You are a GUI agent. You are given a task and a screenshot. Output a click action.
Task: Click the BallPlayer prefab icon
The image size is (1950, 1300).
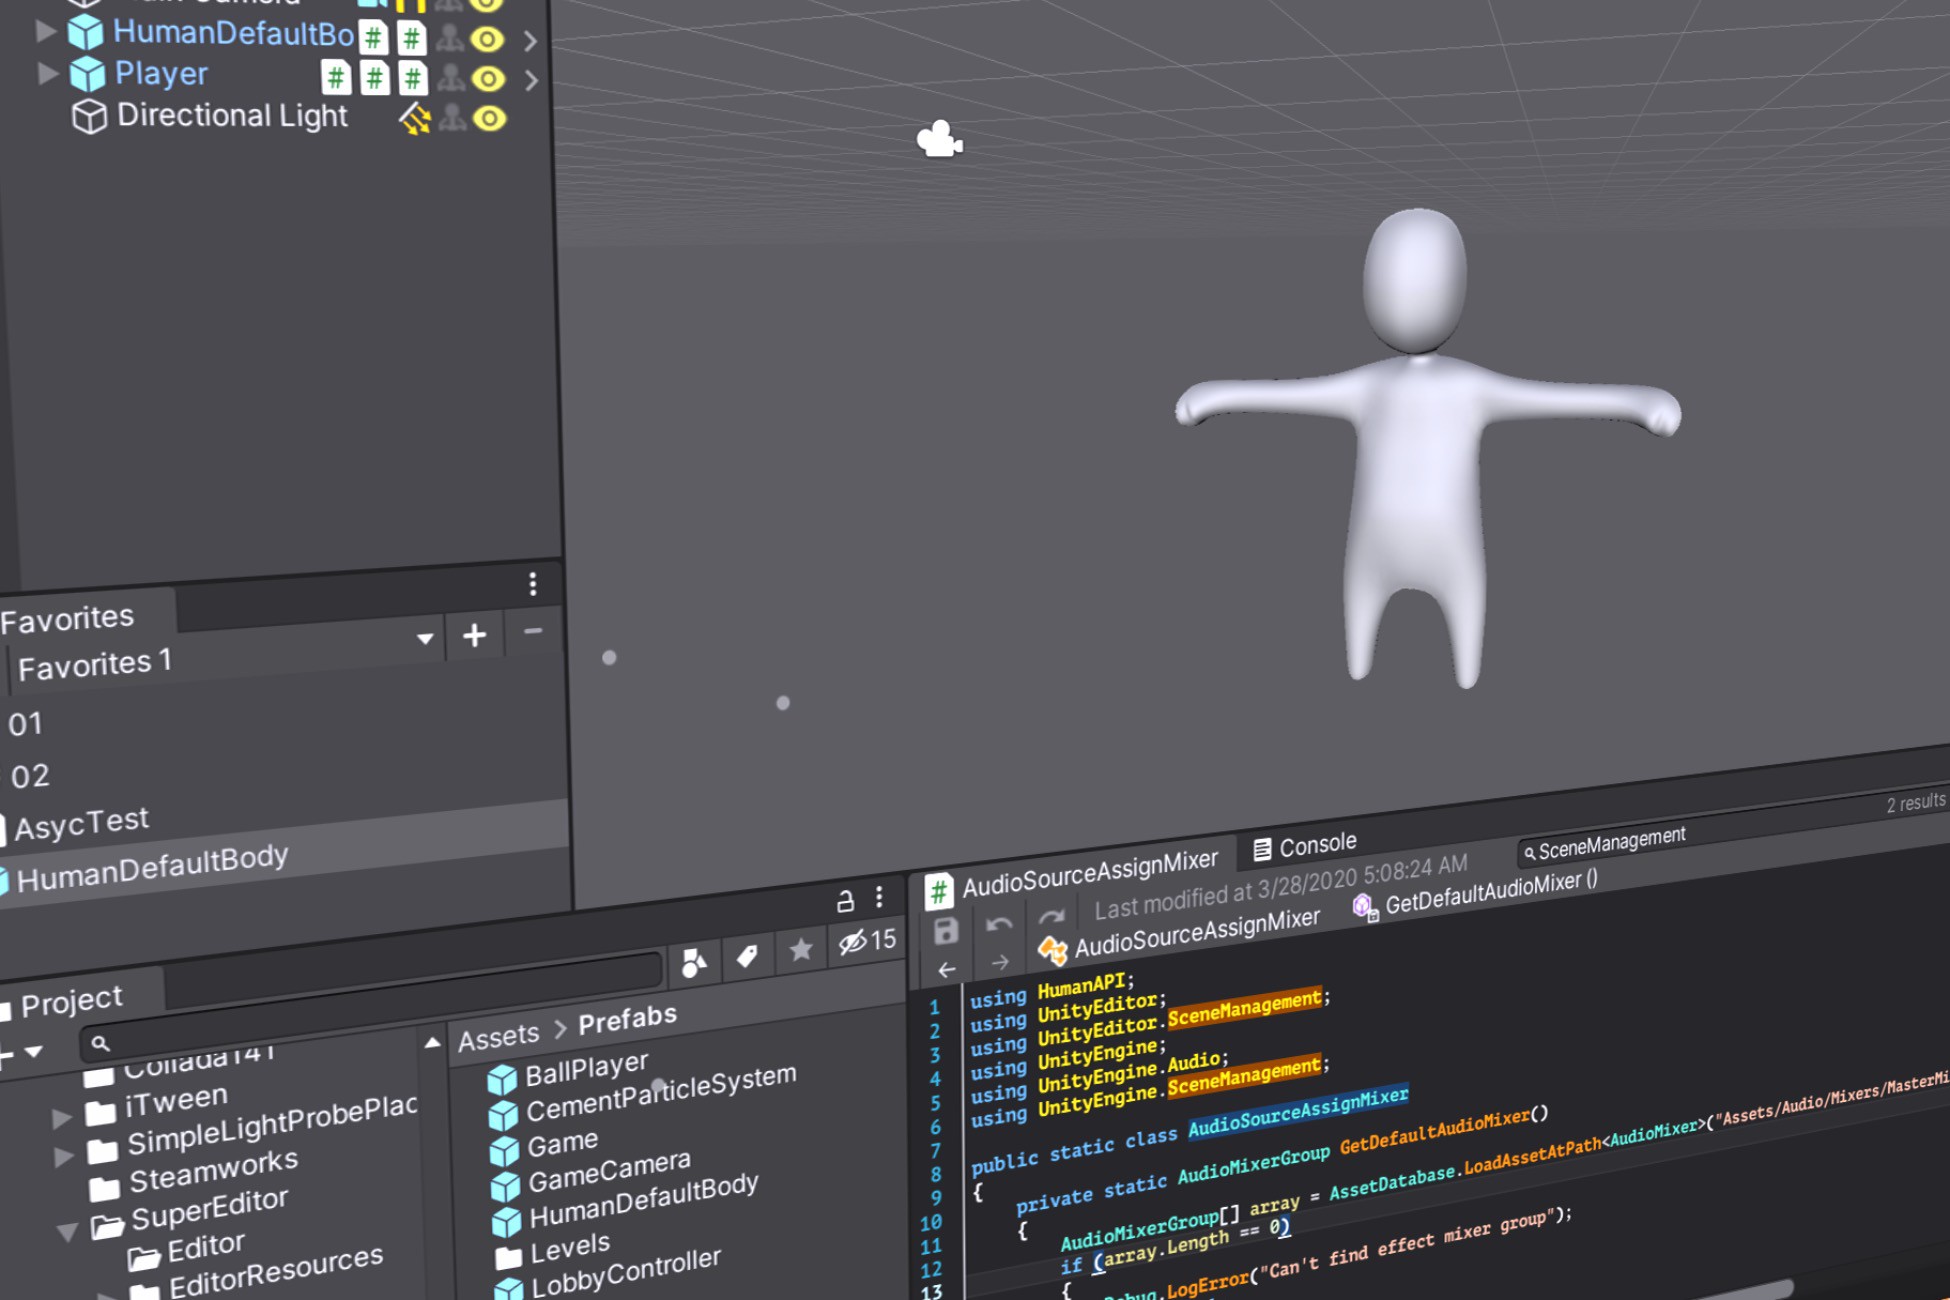502,1079
